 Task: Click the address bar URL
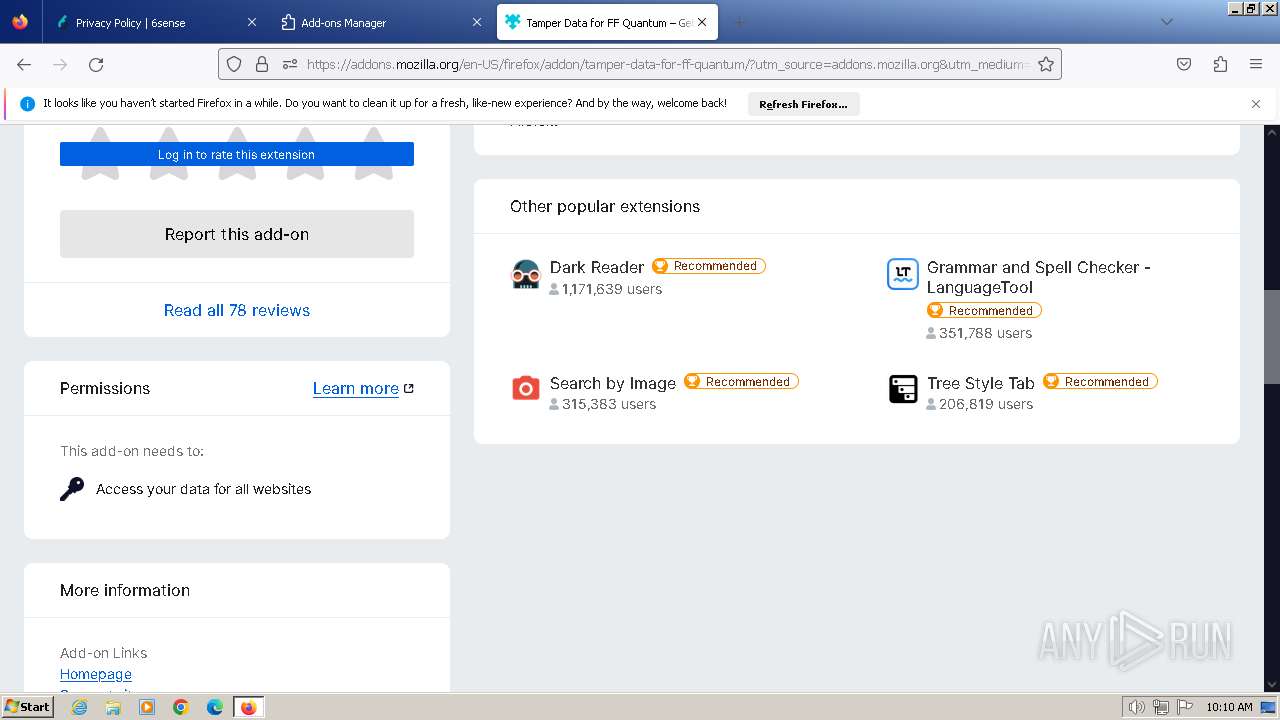tap(668, 64)
